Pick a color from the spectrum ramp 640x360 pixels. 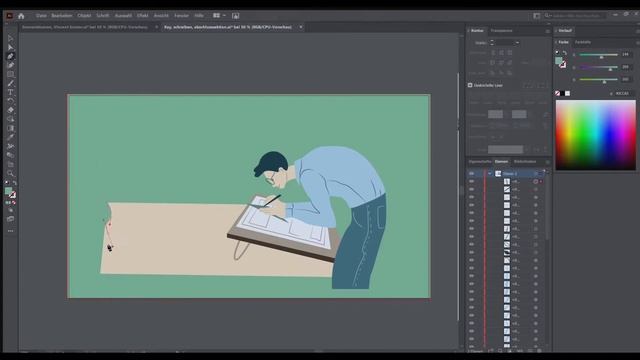[596, 135]
